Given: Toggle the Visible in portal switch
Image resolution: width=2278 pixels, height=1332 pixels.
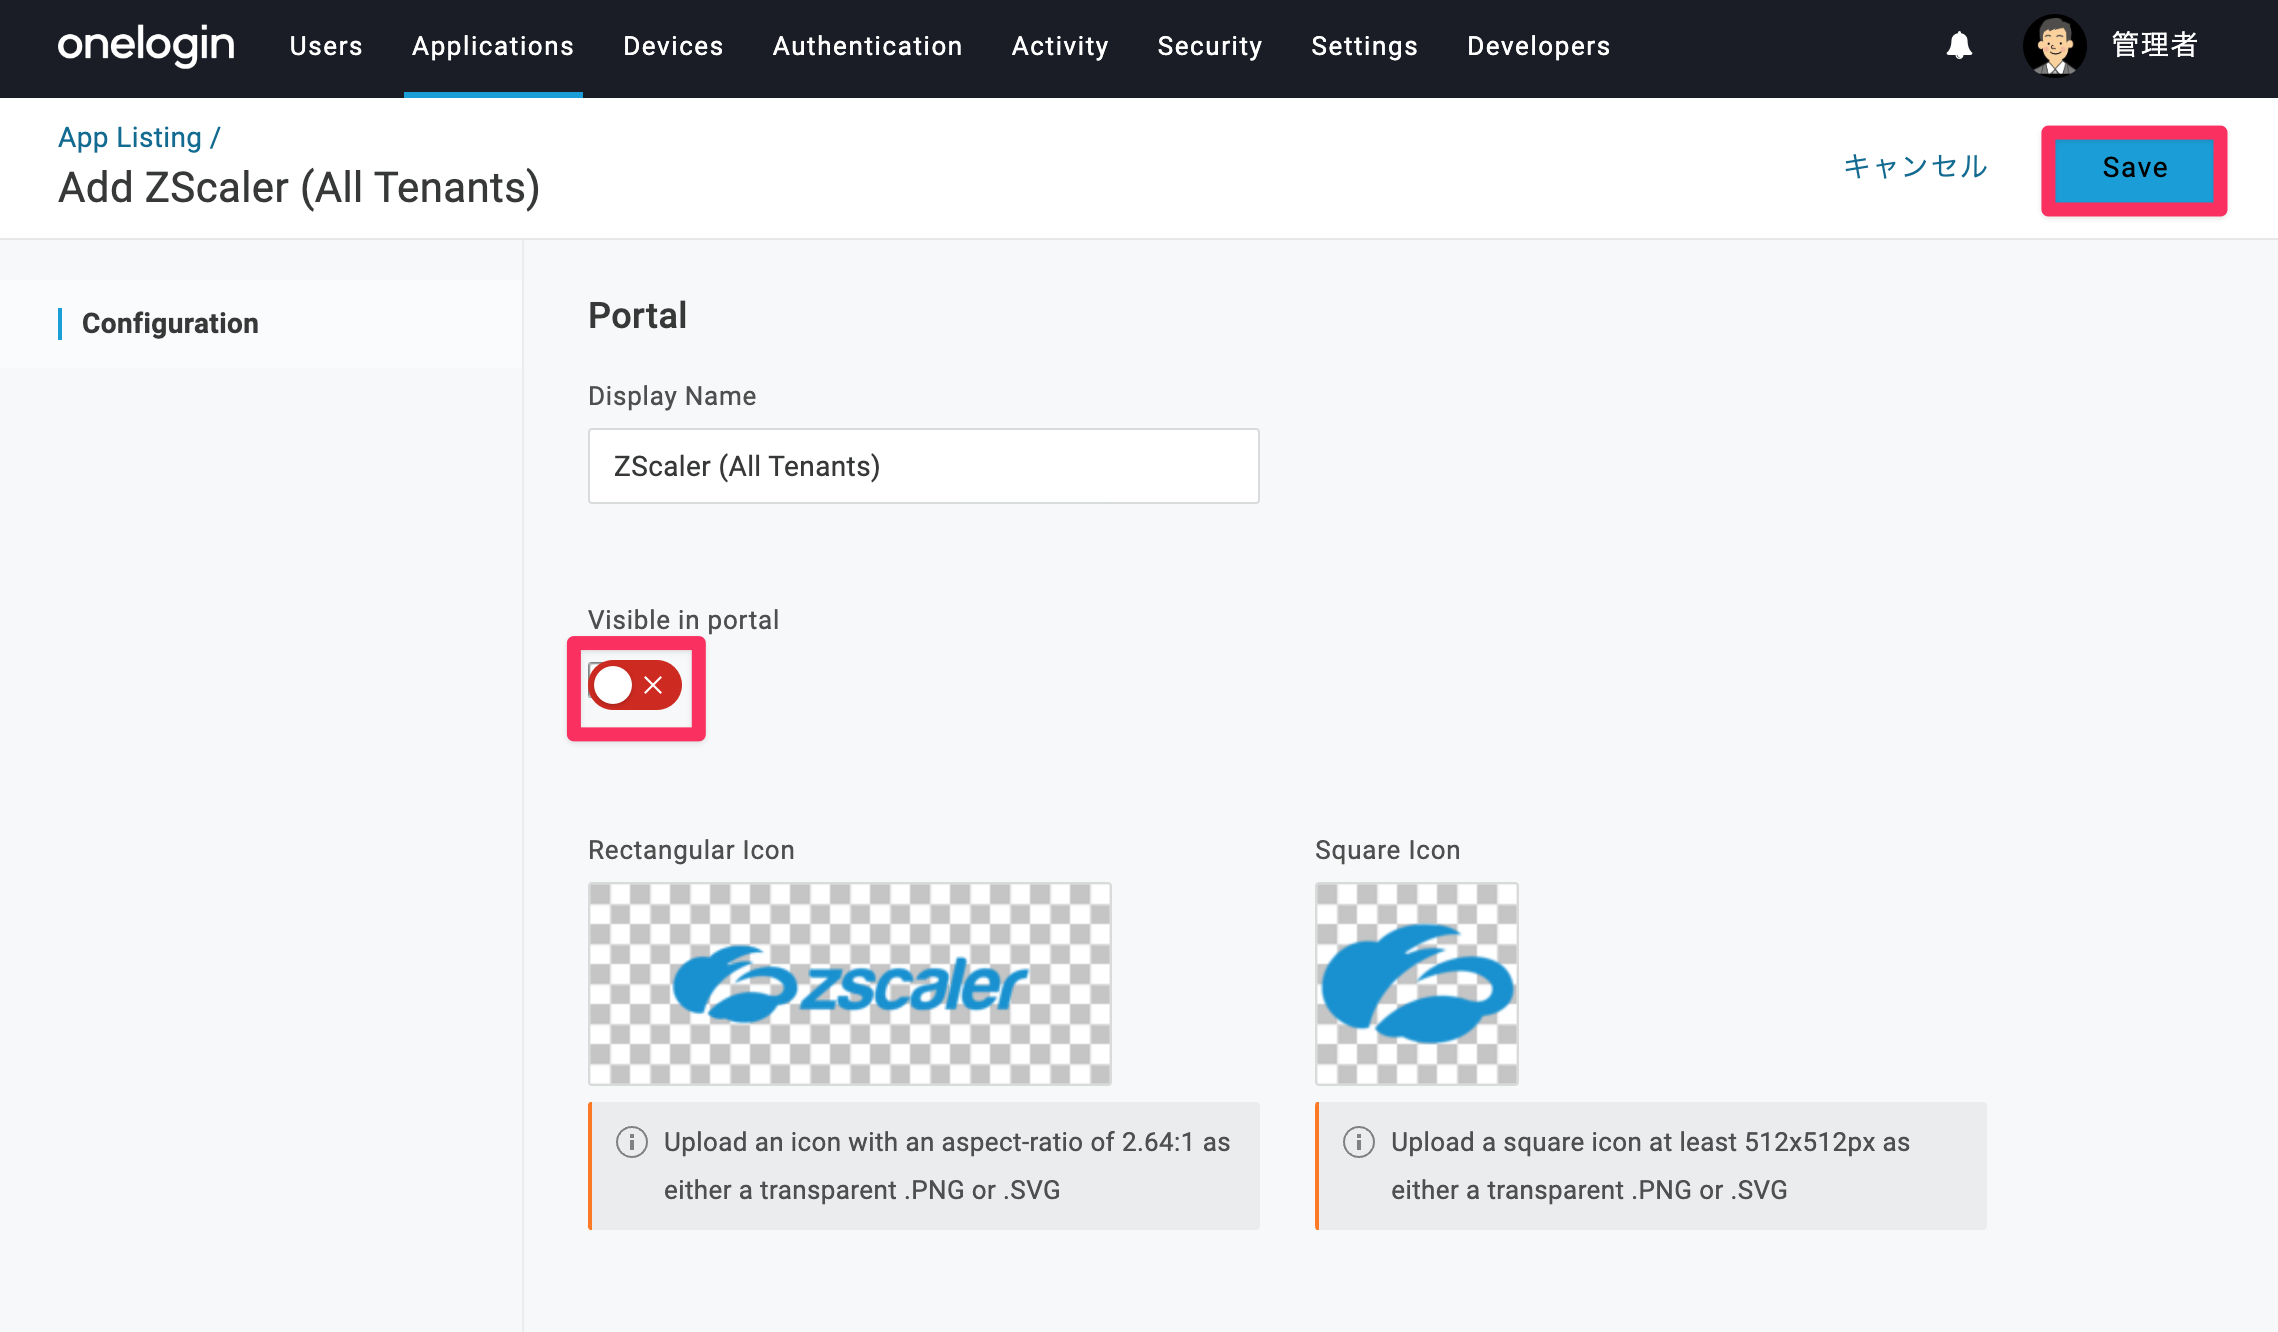Looking at the screenshot, I should coord(635,685).
